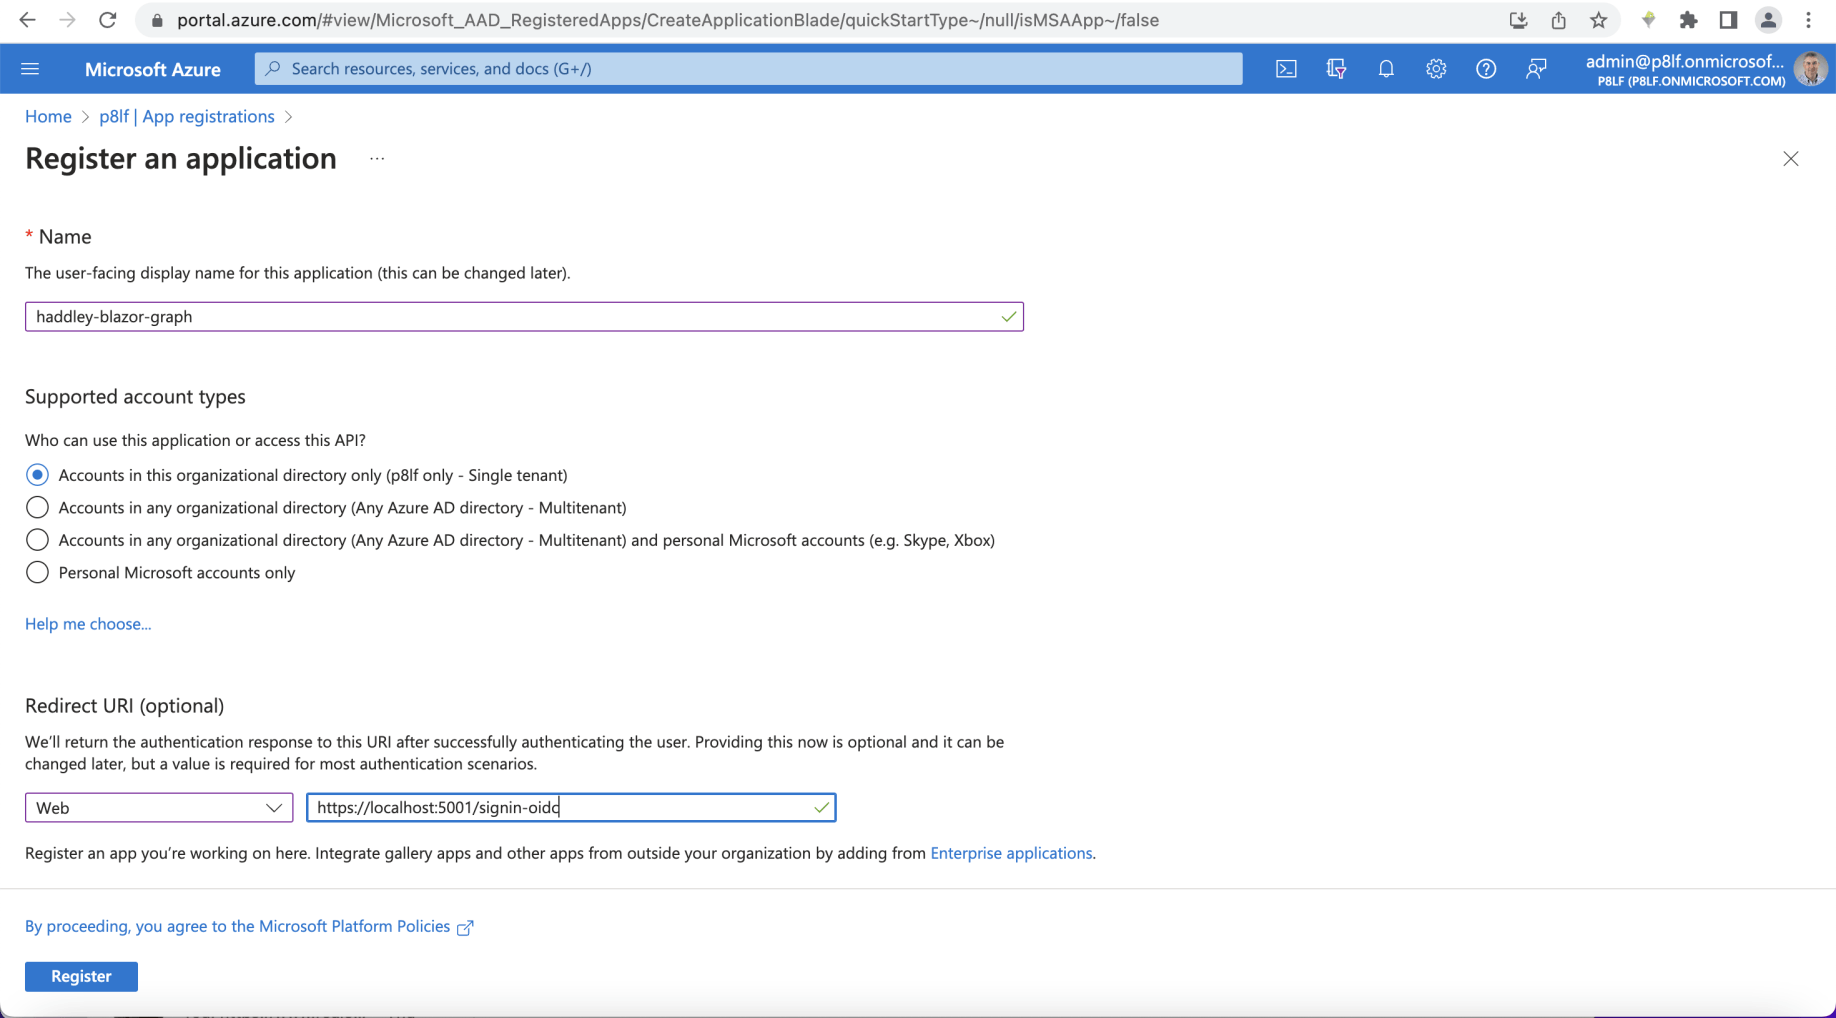Click the admin account avatar

pyautogui.click(x=1810, y=68)
